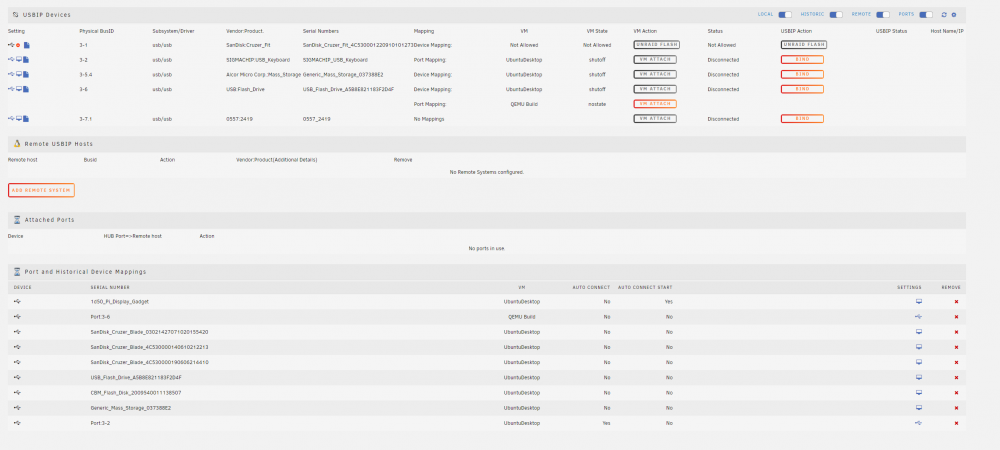Toggle the LOCAL switch
Image resolution: width=1000 pixels, height=450 pixels.
pyautogui.click(x=785, y=15)
